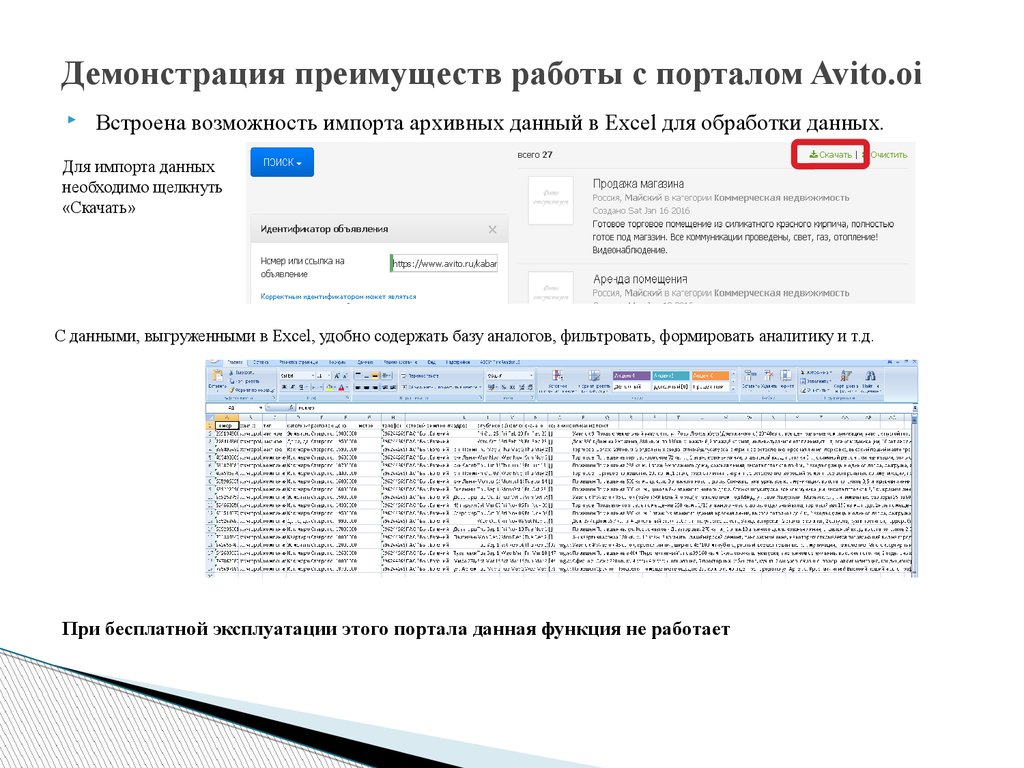Open the AutoSum dropdown
1024x768 pixels.
[x=817, y=373]
